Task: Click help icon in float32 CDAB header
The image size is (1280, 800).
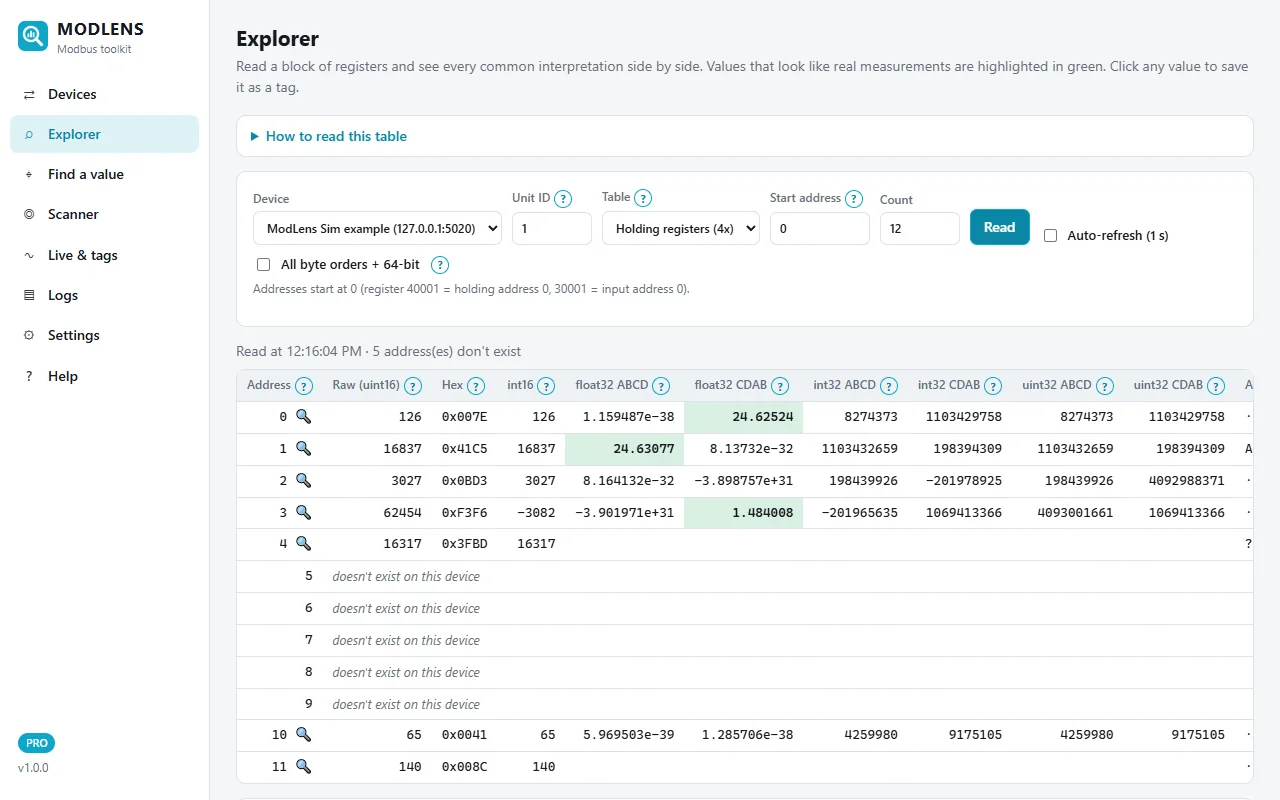Action: pyautogui.click(x=780, y=385)
